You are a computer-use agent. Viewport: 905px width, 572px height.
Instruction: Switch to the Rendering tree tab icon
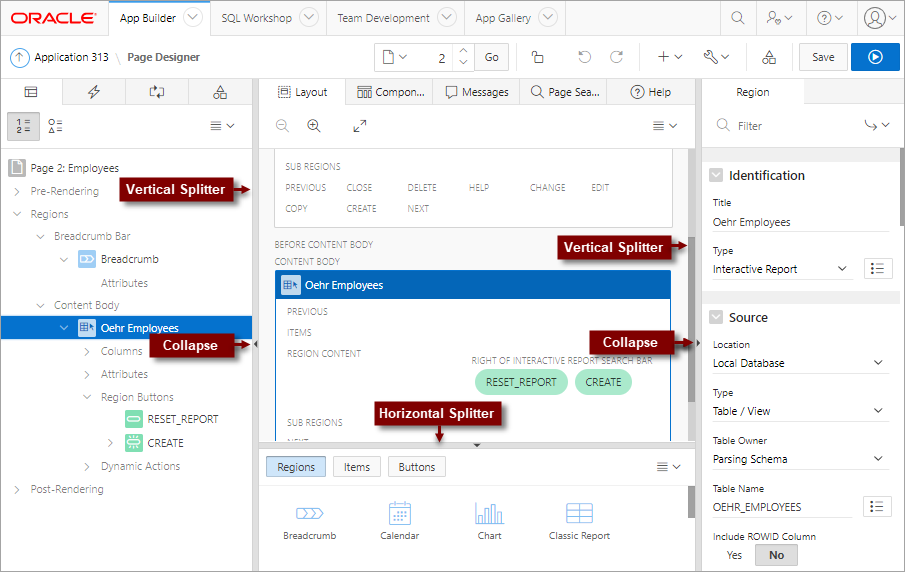click(31, 92)
